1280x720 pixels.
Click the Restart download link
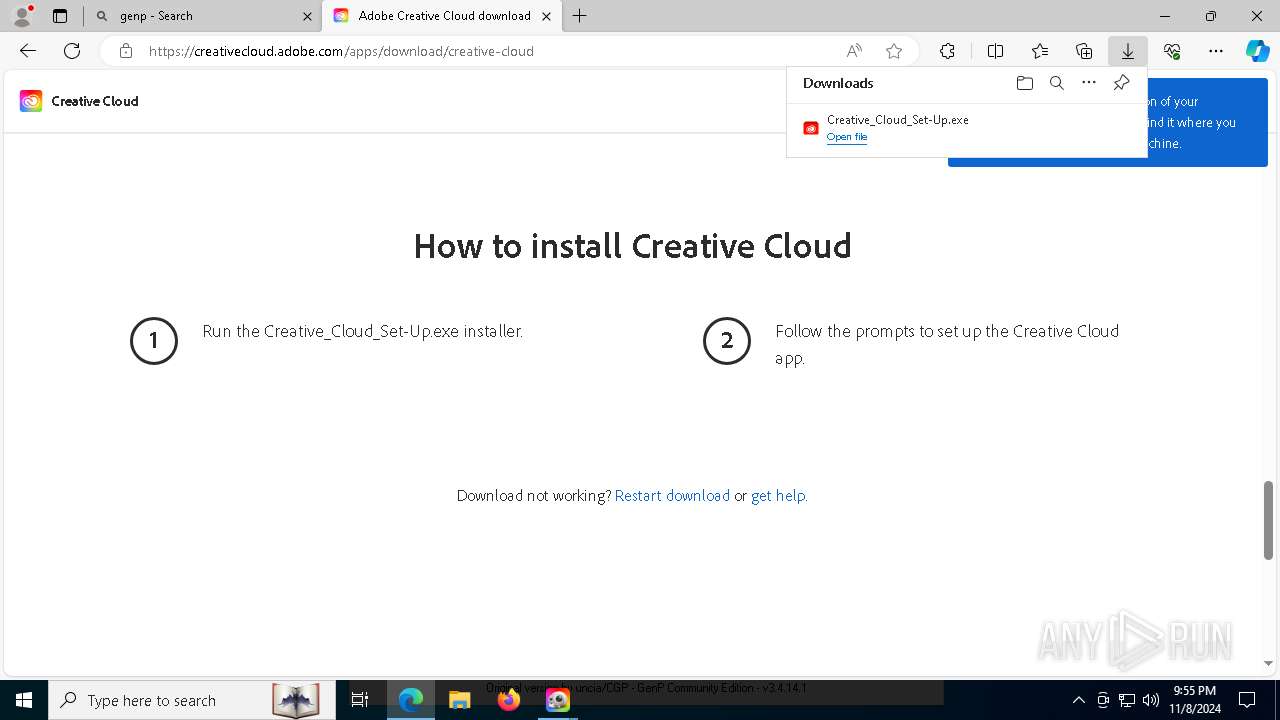point(672,495)
